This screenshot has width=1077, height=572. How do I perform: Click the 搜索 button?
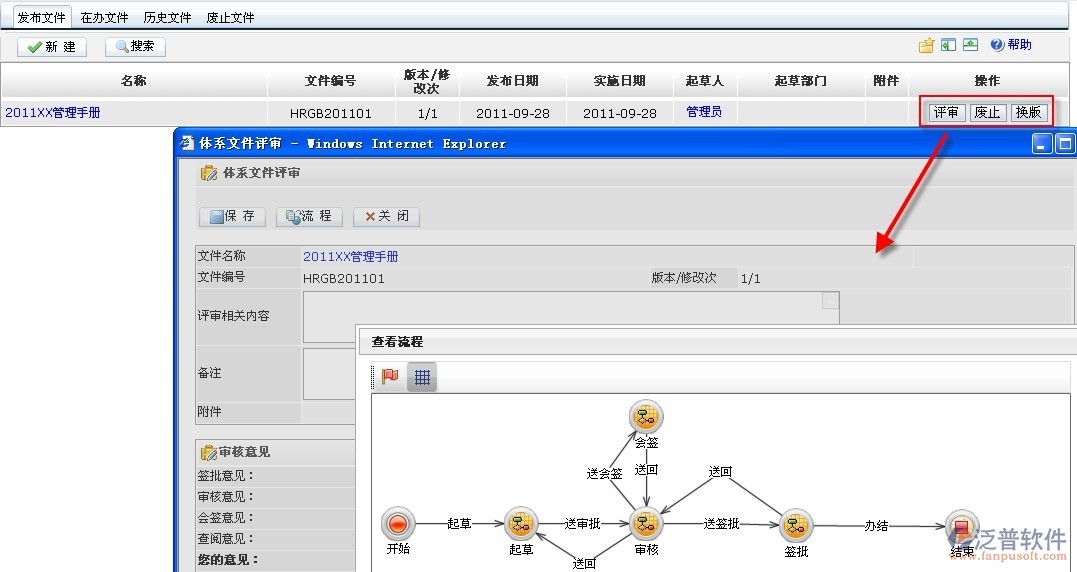[x=135, y=46]
